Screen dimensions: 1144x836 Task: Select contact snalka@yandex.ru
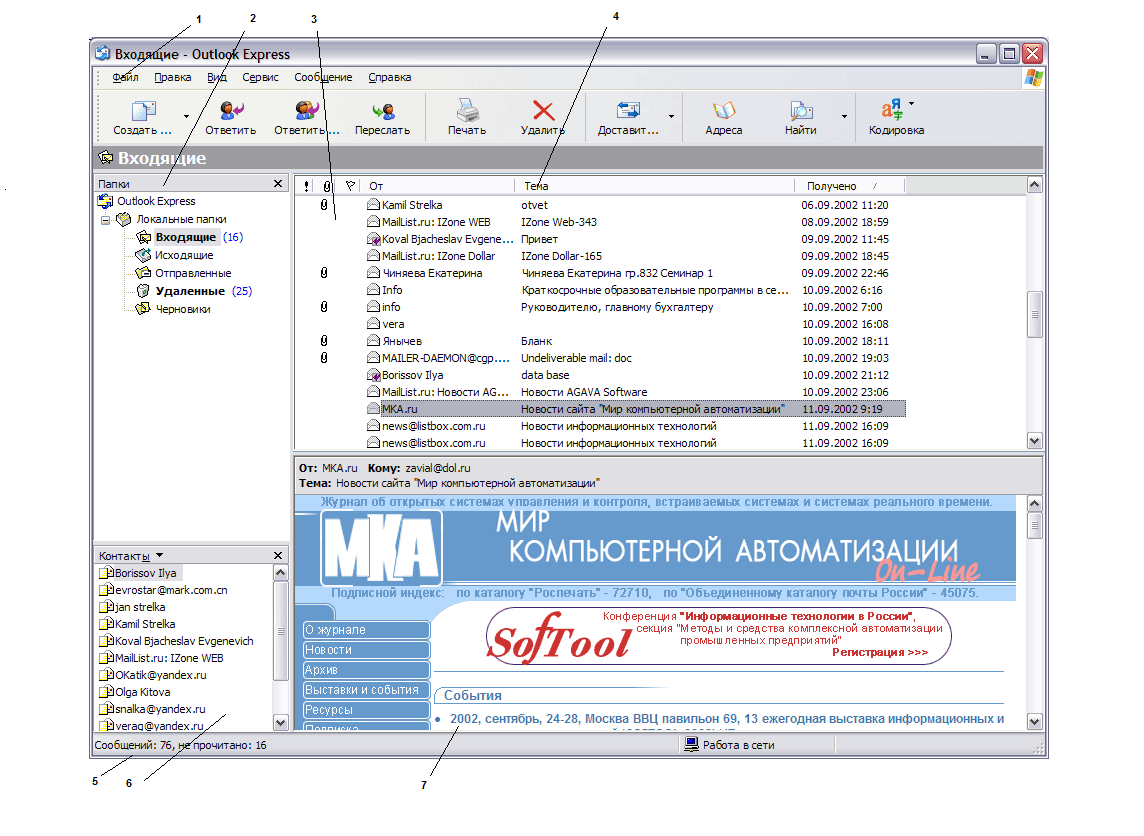click(152, 709)
